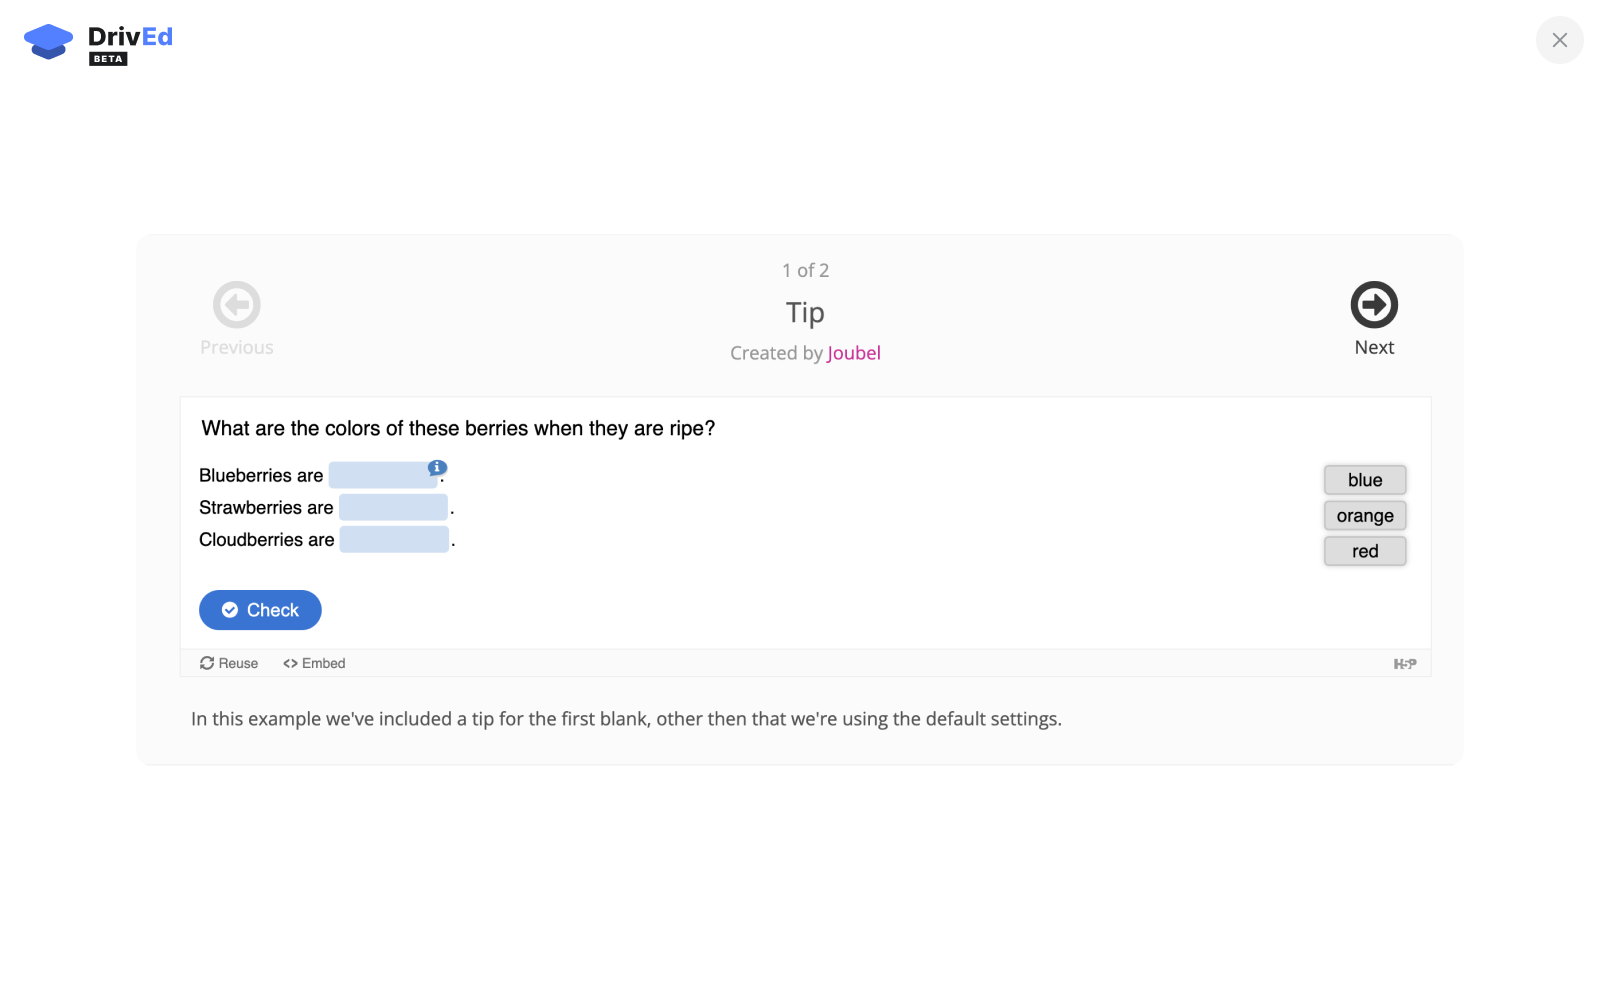The height and width of the screenshot is (1000, 1600).
Task: Select the blank after "Strawberries are"
Action: tap(393, 508)
